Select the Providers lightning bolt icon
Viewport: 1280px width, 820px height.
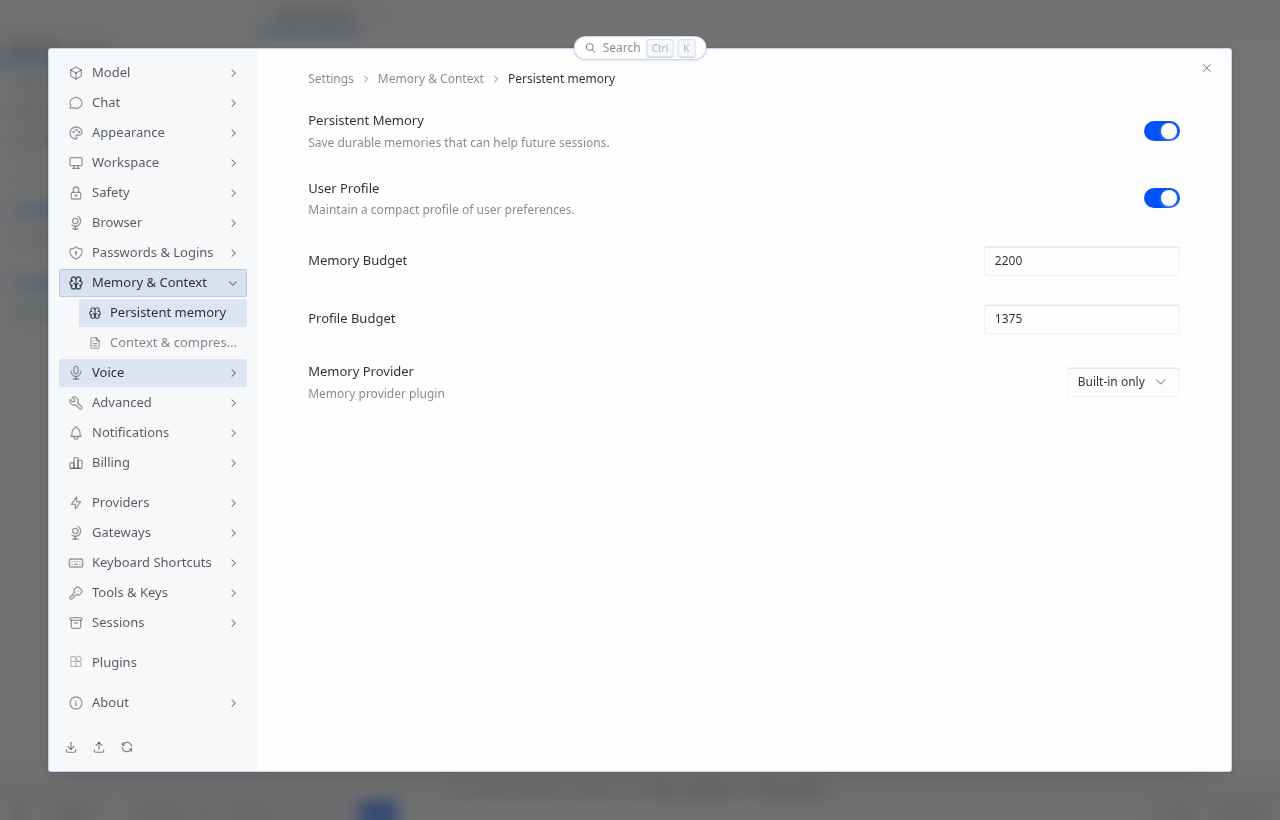coord(76,503)
